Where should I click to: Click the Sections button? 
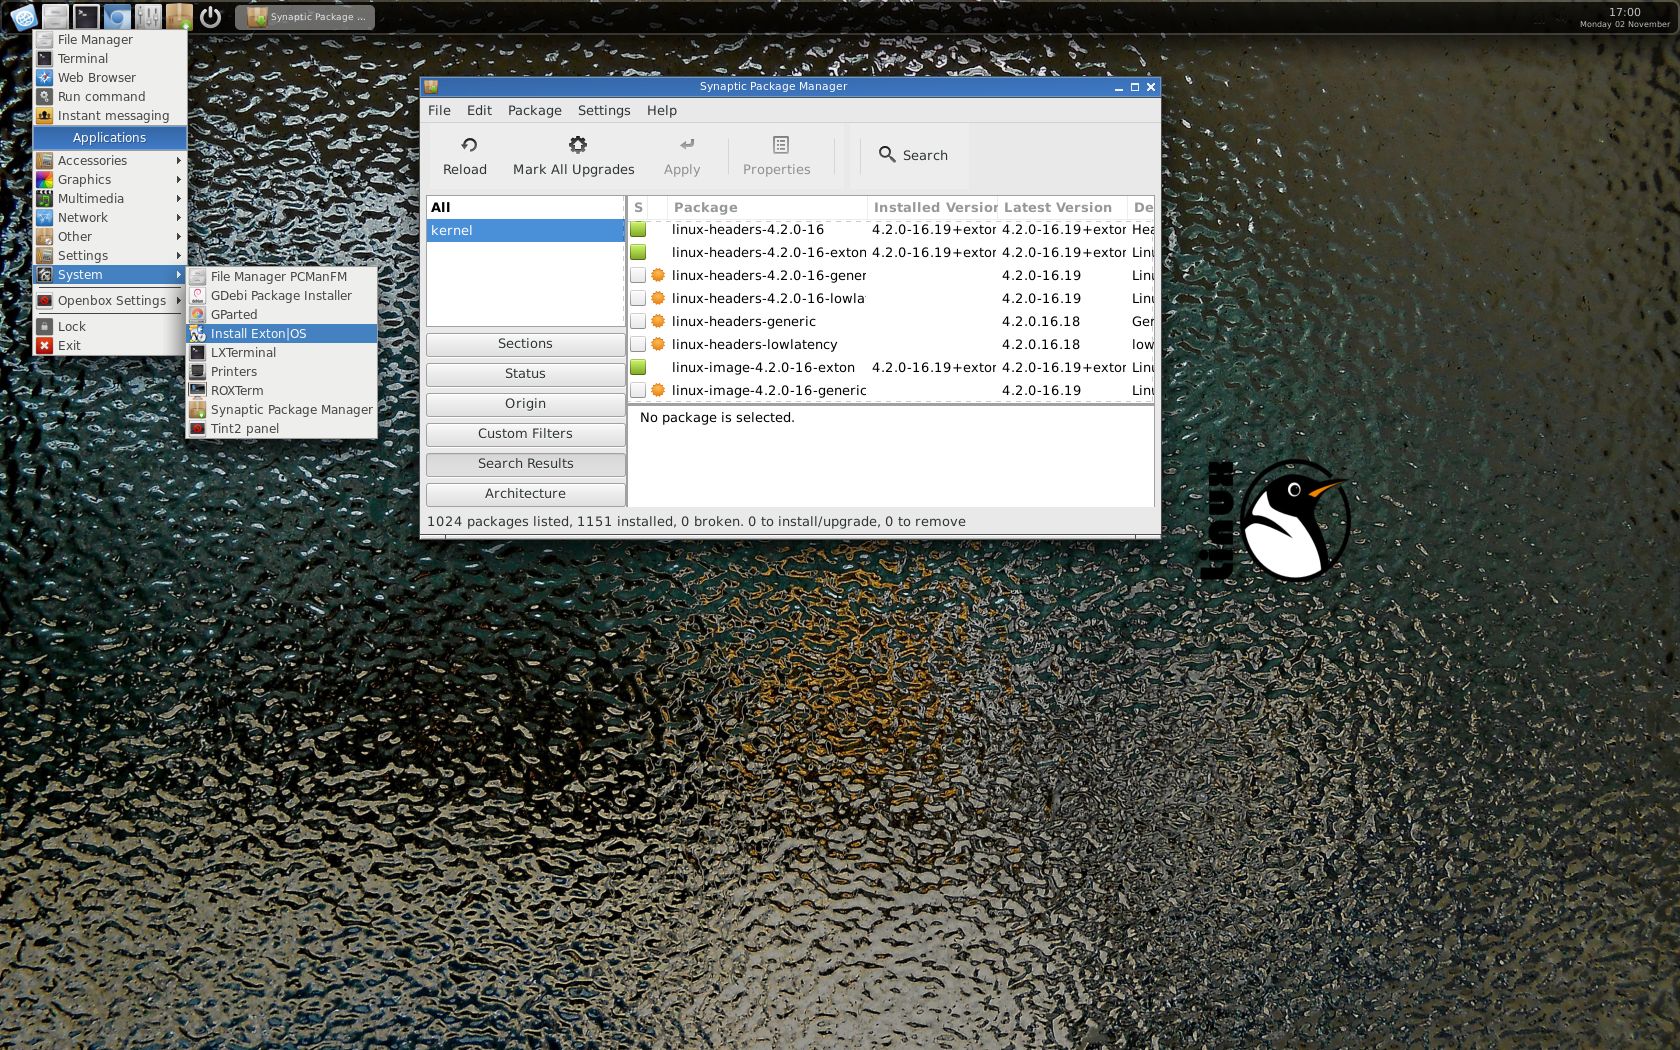[525, 344]
